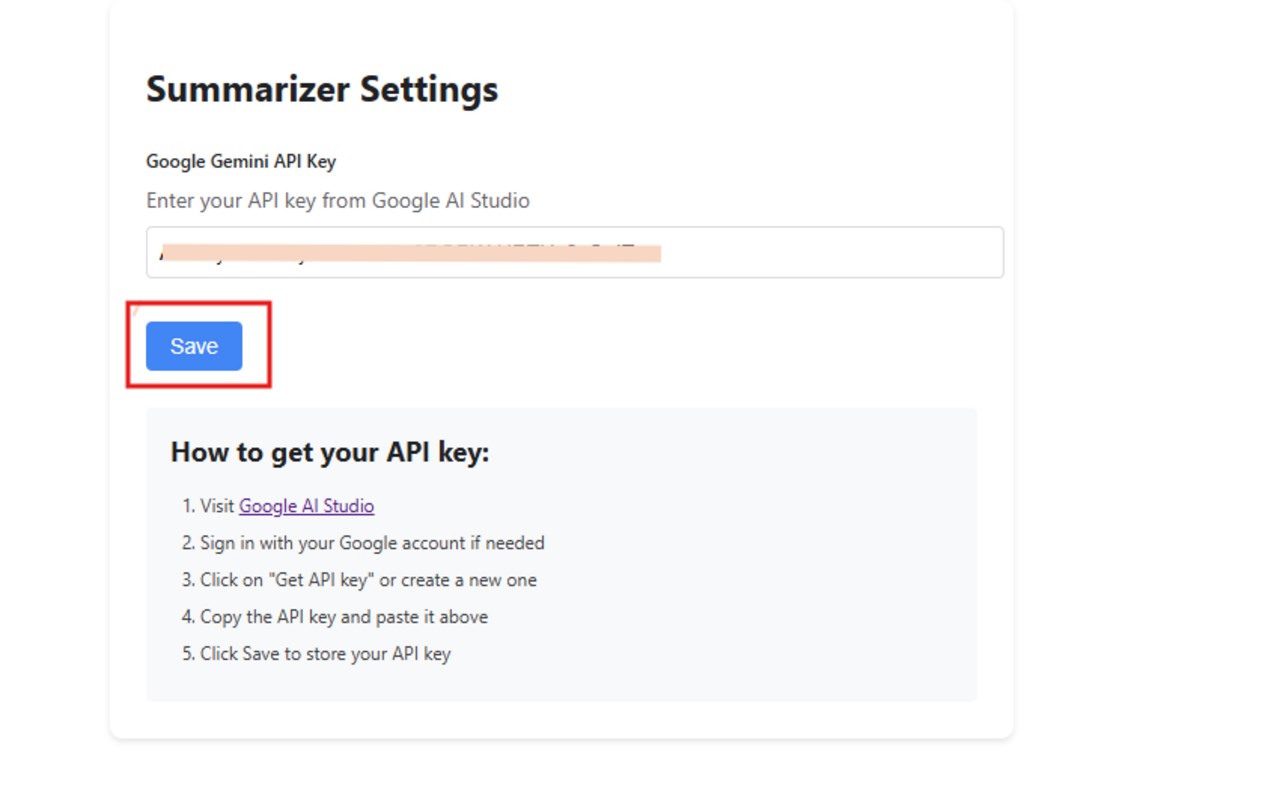Click the "Click Save to store" step 5 text
The width and height of the screenshot is (1280, 800).
pos(325,654)
